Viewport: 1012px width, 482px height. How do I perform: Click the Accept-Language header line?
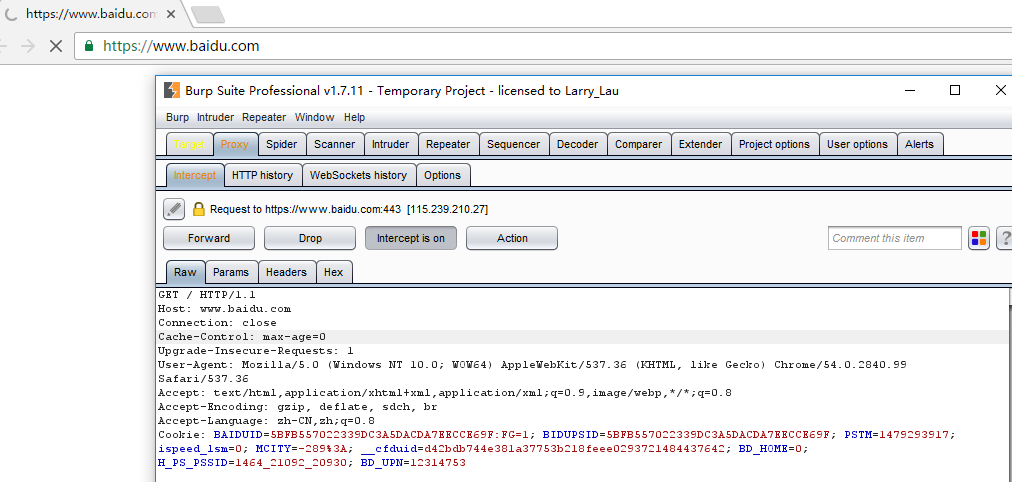(x=266, y=421)
